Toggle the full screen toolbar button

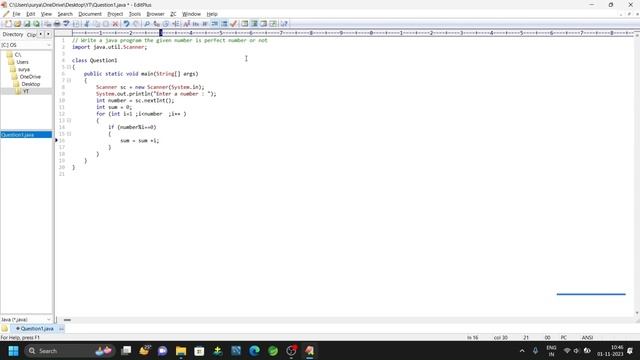coord(273,24)
